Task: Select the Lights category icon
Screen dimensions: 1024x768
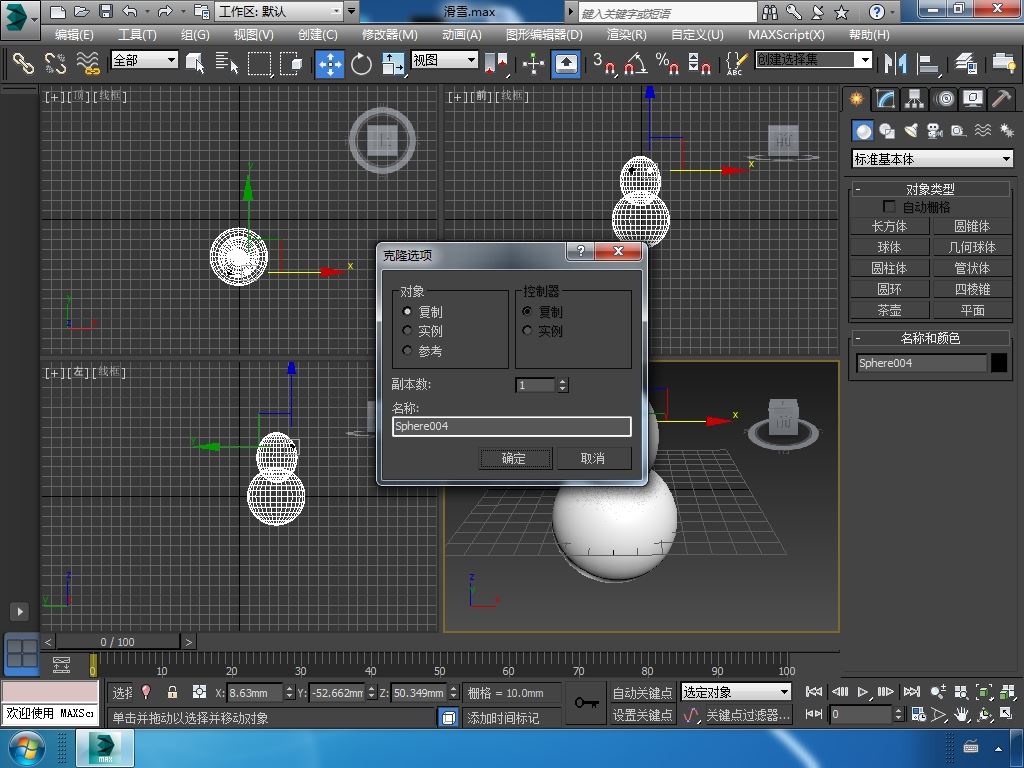Action: [x=911, y=131]
